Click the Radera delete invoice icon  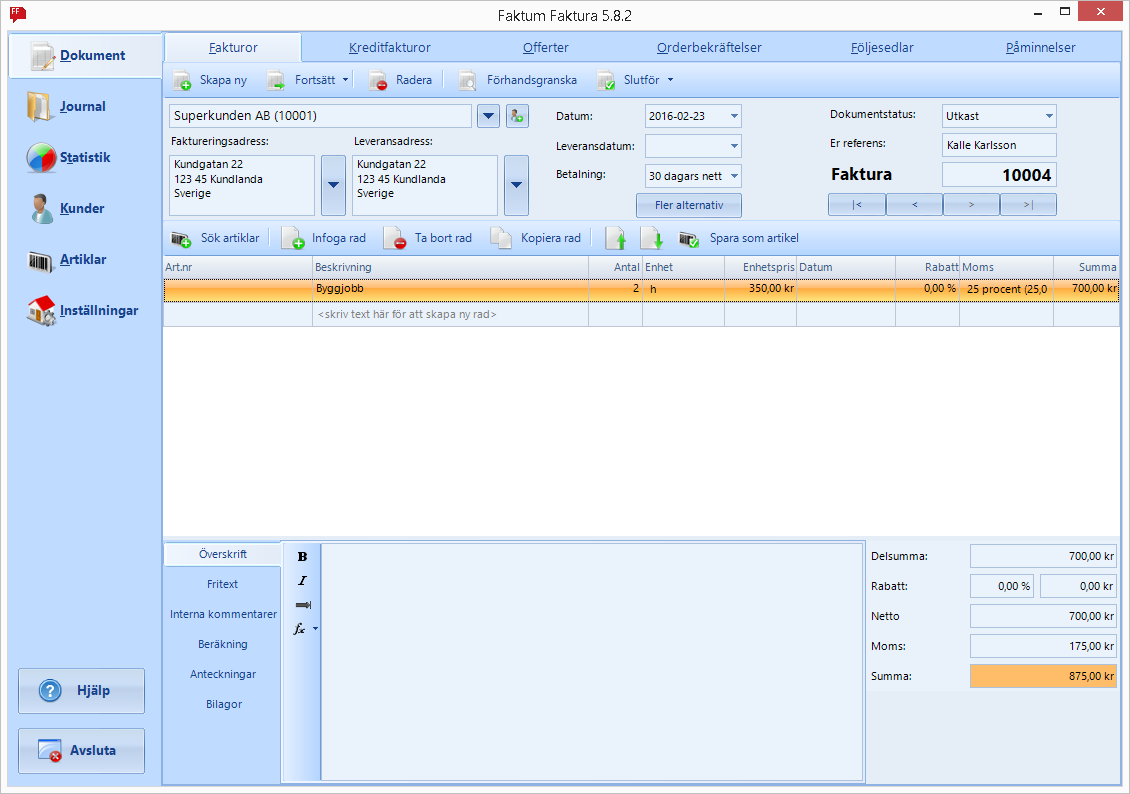pyautogui.click(x=378, y=81)
